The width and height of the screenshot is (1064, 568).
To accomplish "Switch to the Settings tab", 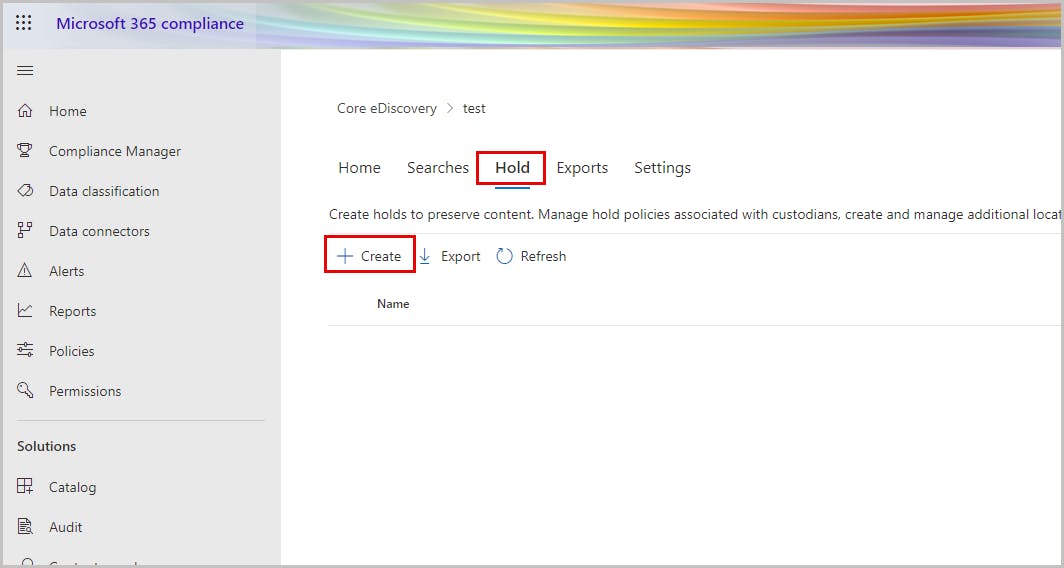I will click(662, 168).
